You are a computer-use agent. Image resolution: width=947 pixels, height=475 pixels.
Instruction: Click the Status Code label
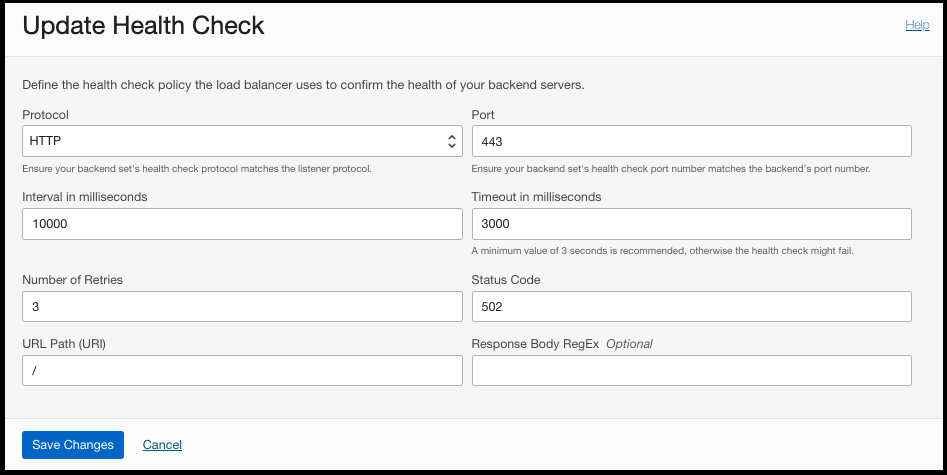click(x=506, y=280)
